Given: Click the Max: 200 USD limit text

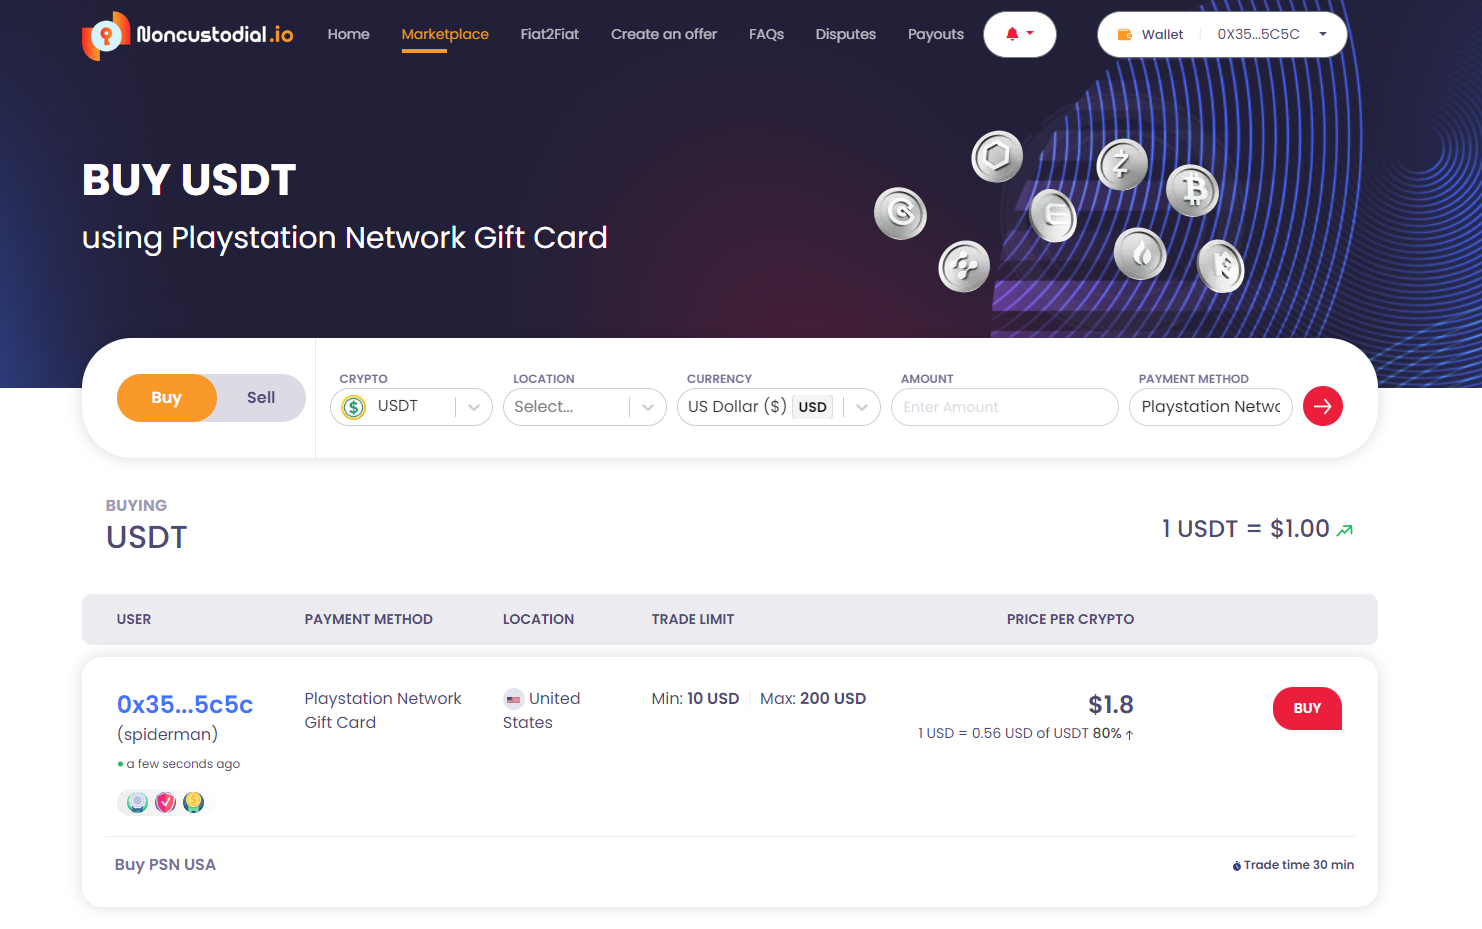Looking at the screenshot, I should (x=813, y=699).
